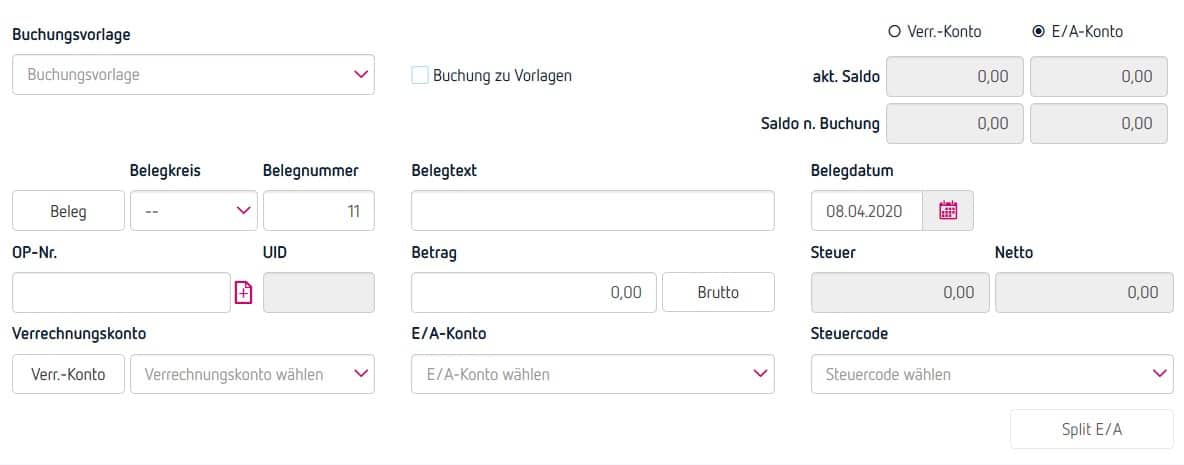
Task: Select the Verr.-Konto radio button
Action: (895, 32)
